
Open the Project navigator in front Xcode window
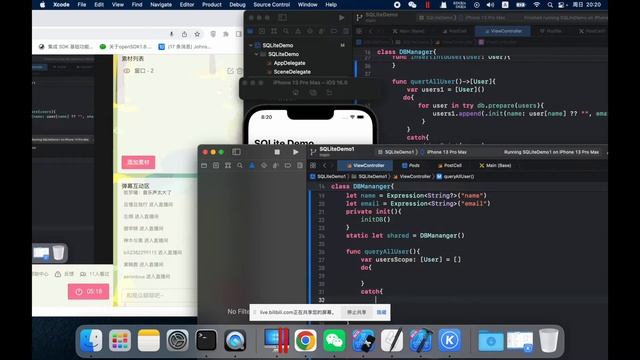204,165
